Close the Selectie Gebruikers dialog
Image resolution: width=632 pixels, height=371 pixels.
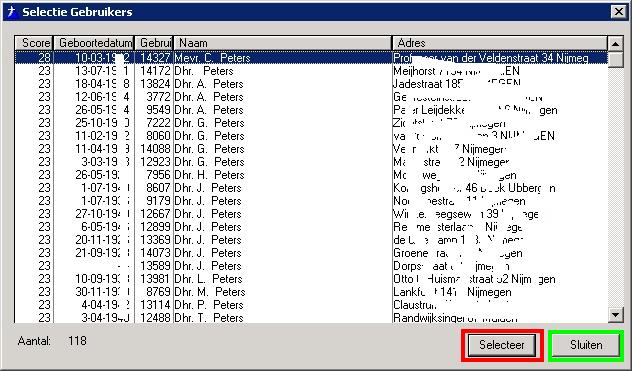pos(619,12)
